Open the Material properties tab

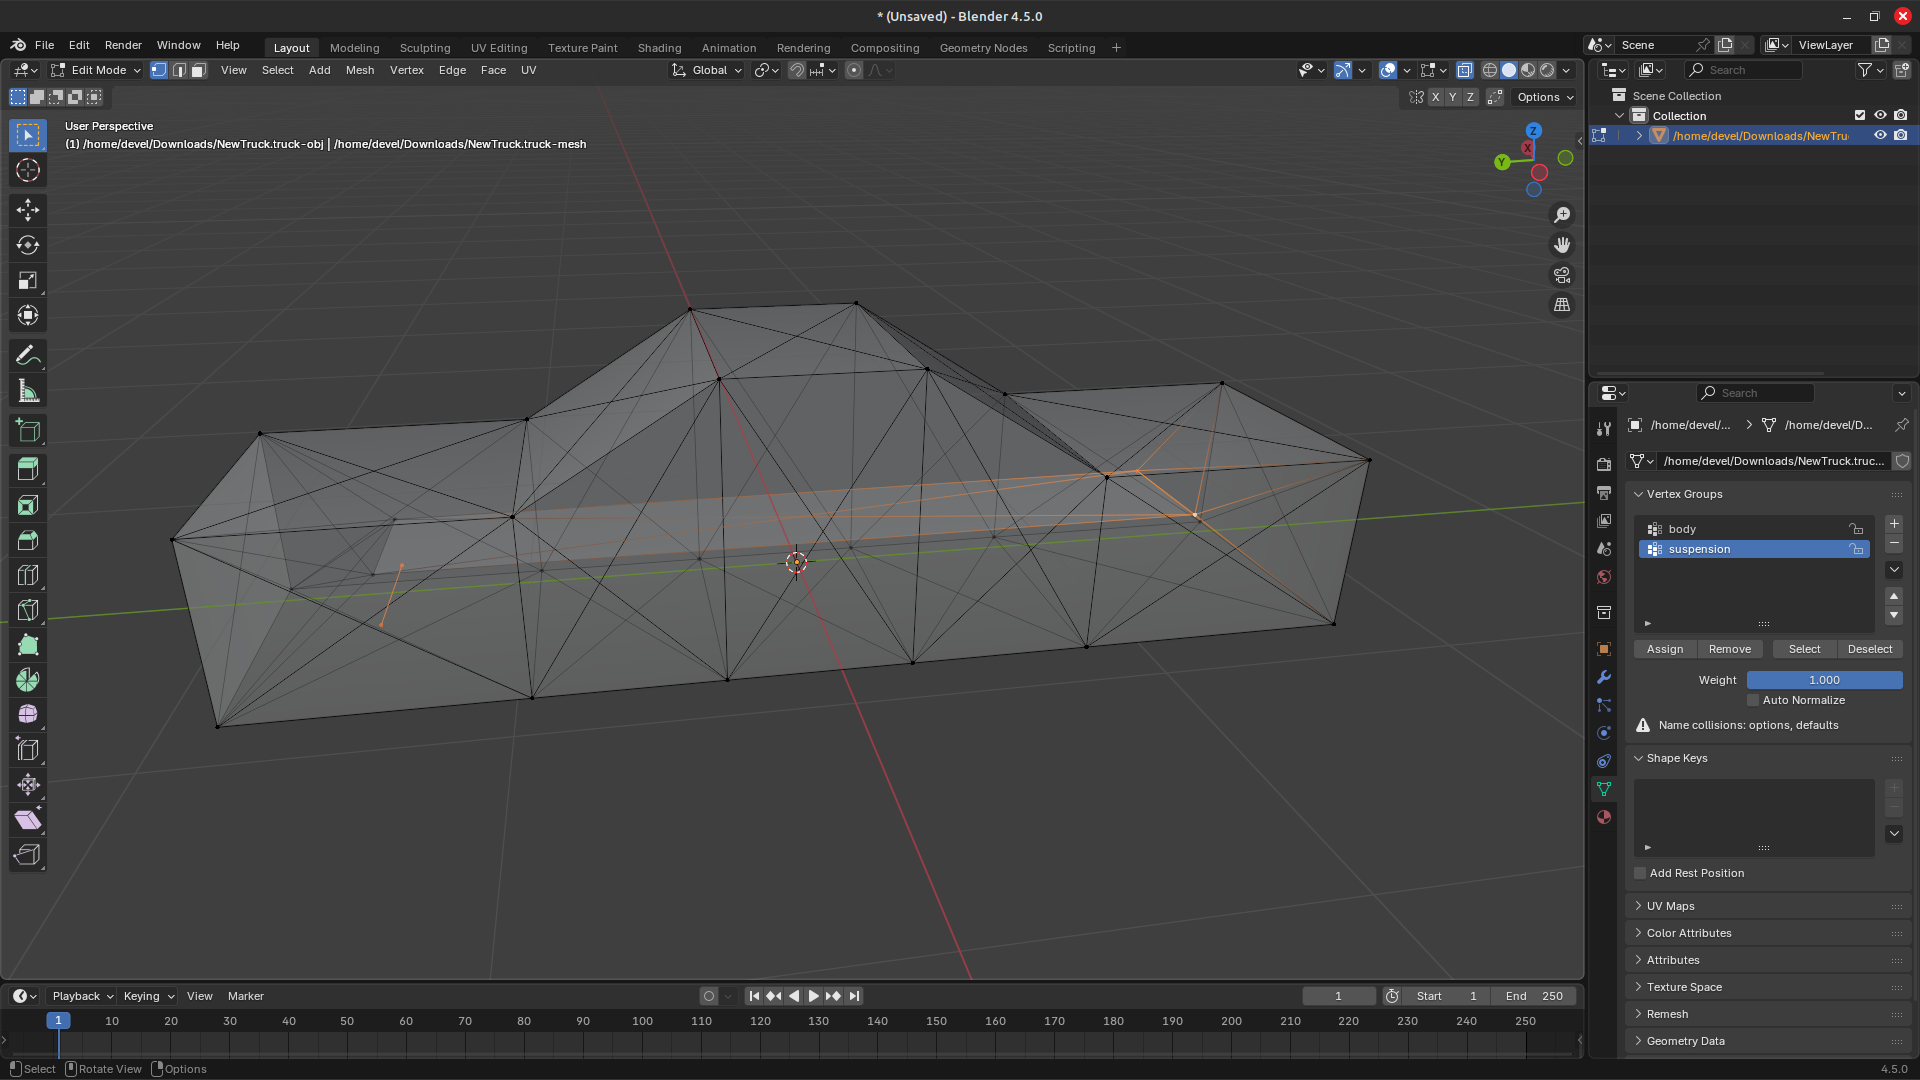[1604, 817]
